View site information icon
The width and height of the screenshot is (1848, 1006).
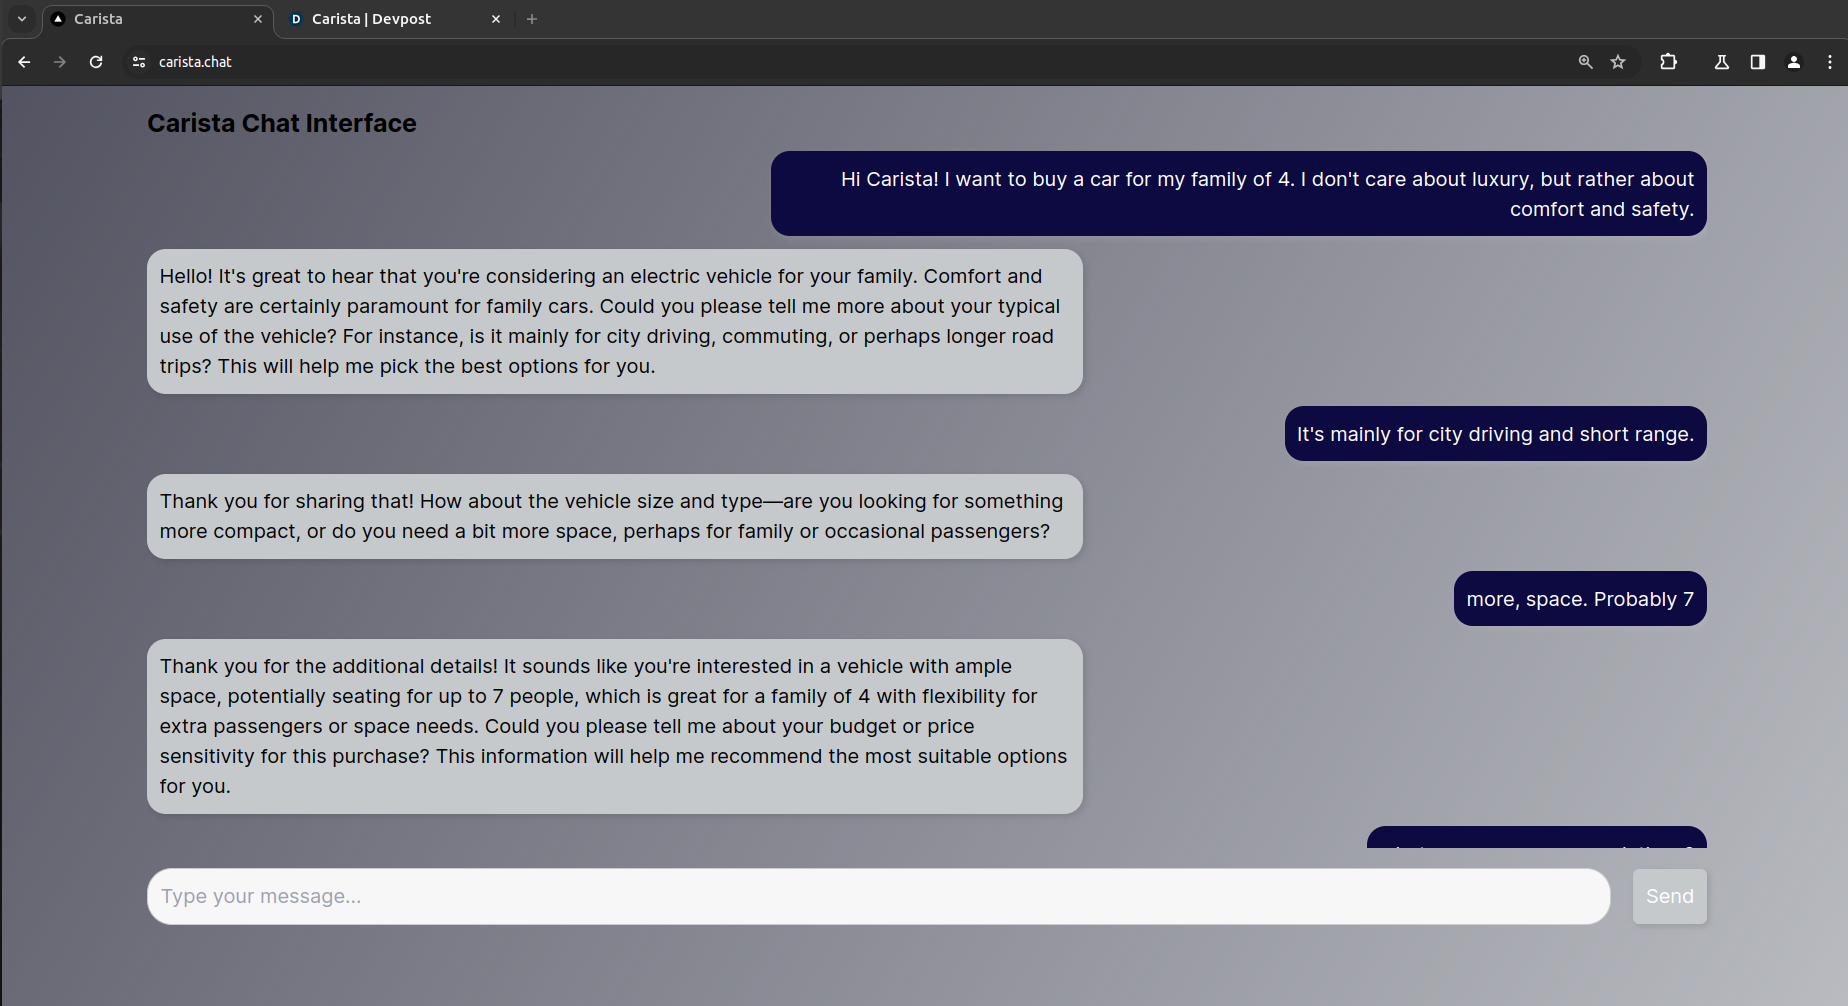139,62
